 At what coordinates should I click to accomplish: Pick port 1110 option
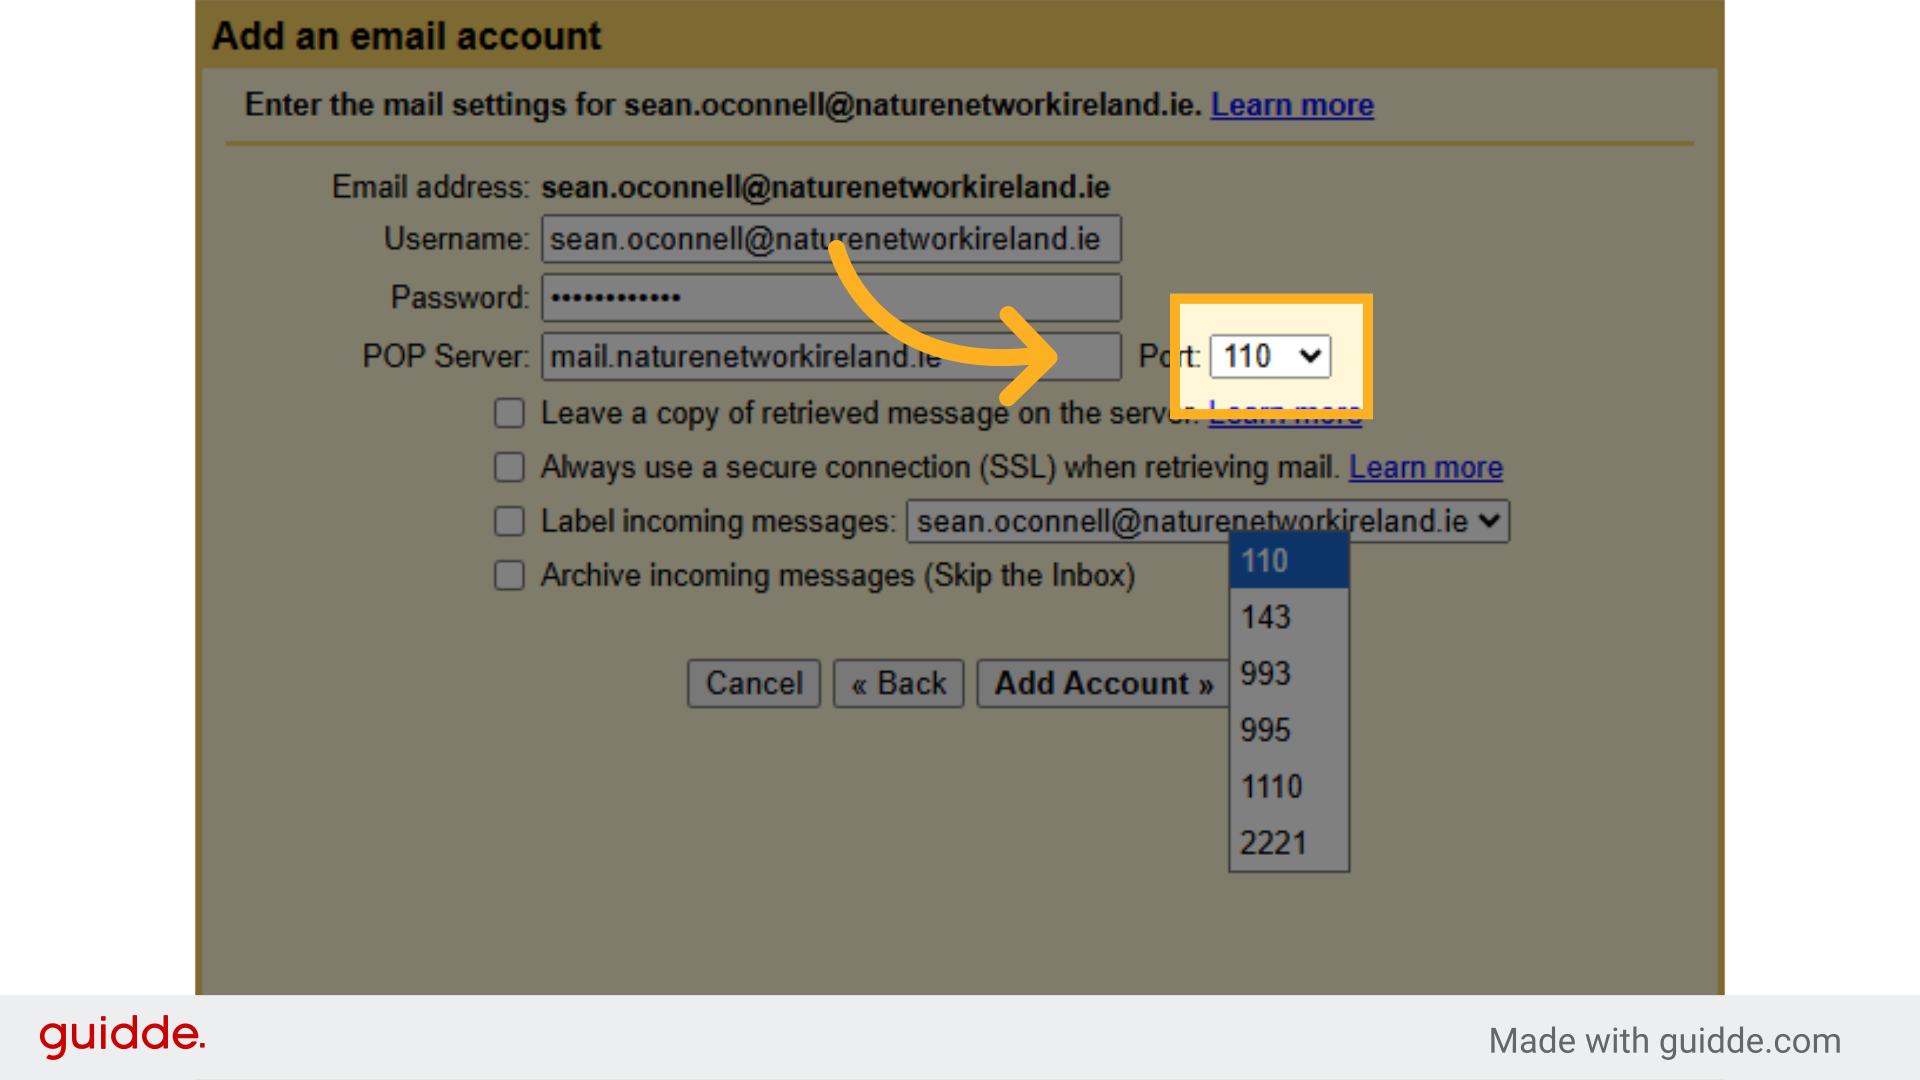(x=1288, y=787)
